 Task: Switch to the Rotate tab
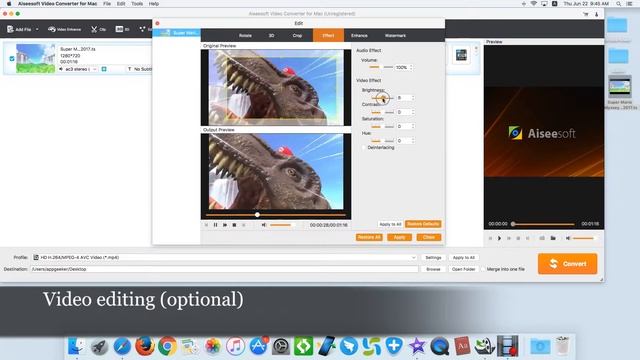245,36
